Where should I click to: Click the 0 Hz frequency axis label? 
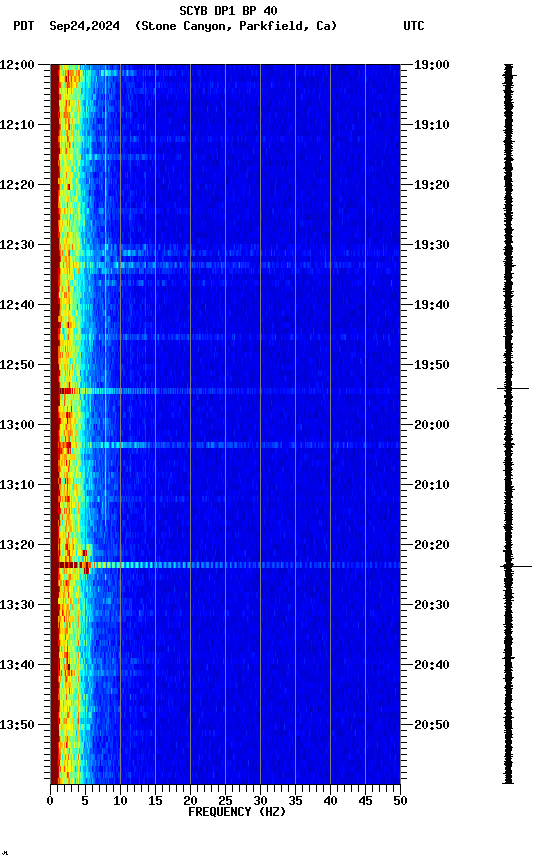point(50,802)
